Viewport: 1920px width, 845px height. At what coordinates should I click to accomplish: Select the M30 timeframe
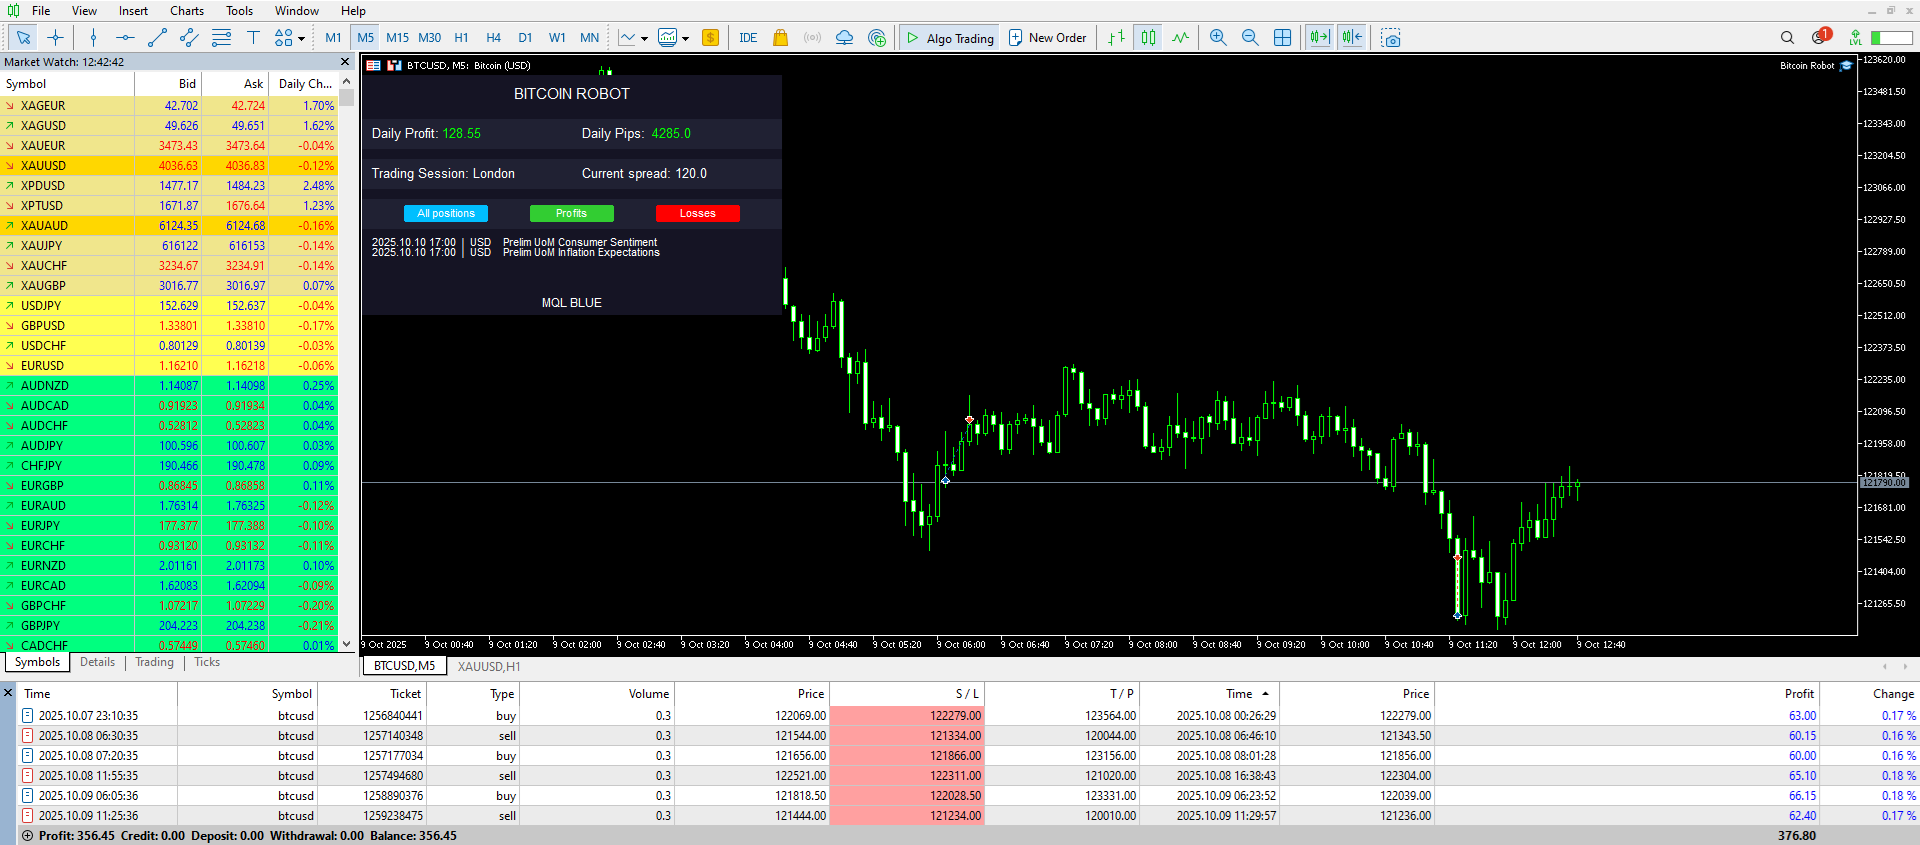429,38
